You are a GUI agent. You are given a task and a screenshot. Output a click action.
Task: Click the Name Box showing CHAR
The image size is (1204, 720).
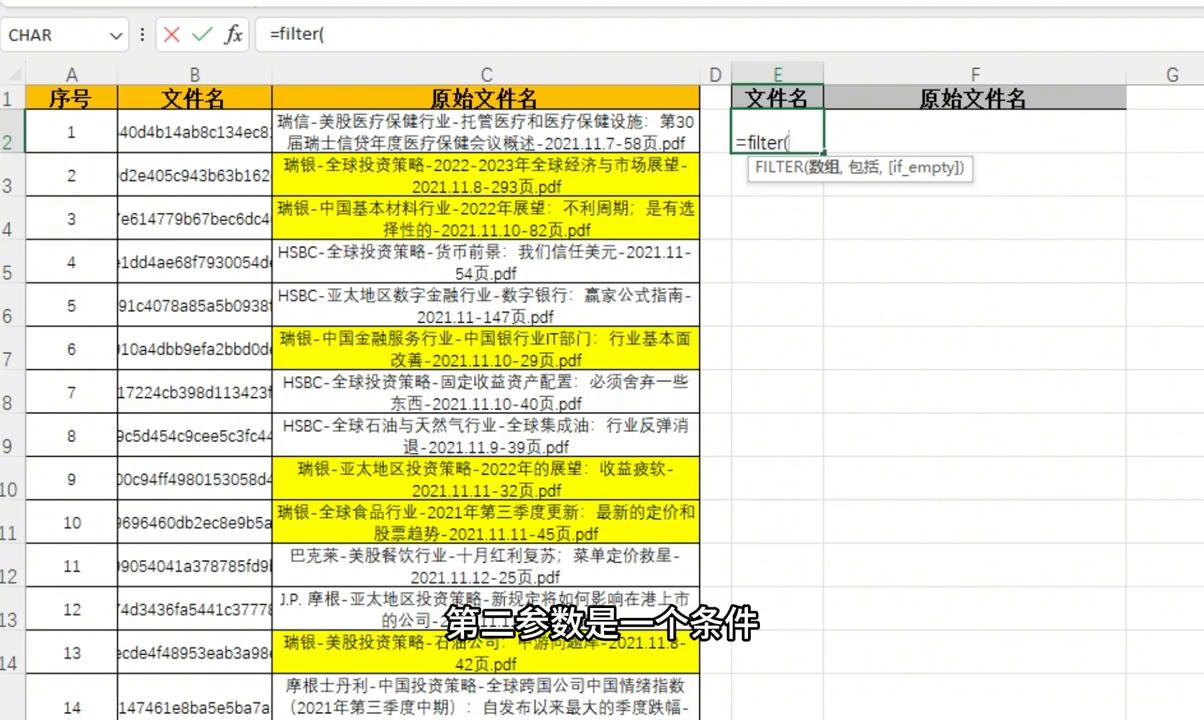coord(55,35)
